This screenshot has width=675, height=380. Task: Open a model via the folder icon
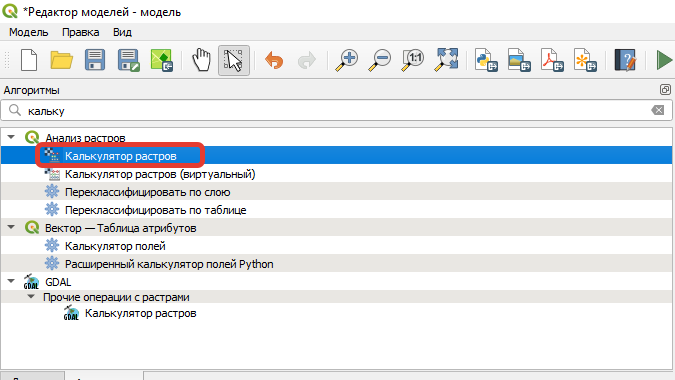62,60
